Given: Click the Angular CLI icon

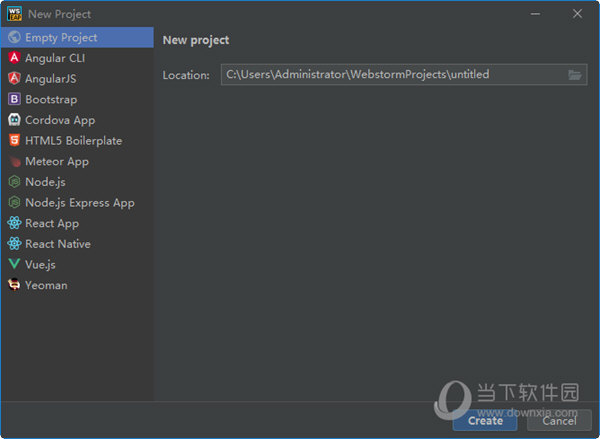Looking at the screenshot, I should point(14,58).
